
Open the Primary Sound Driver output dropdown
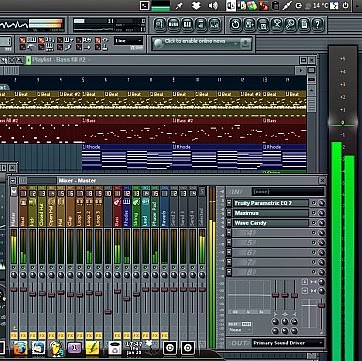coord(288,343)
